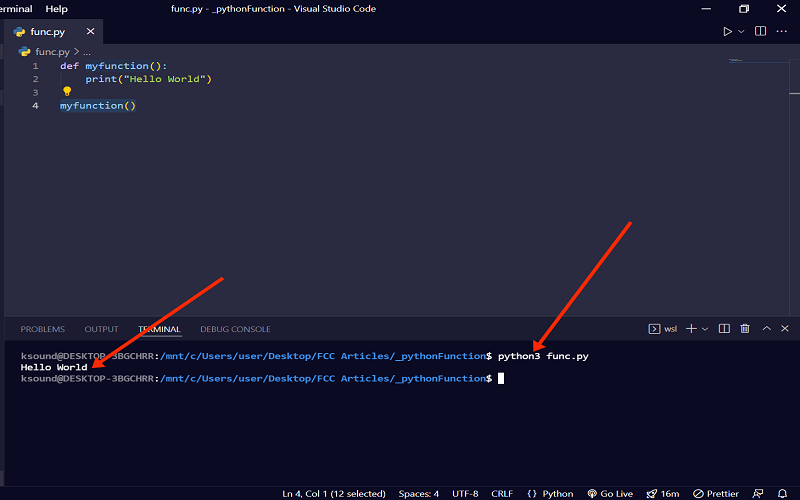
Task: Click the lightbulb code action icon
Action: click(x=68, y=91)
